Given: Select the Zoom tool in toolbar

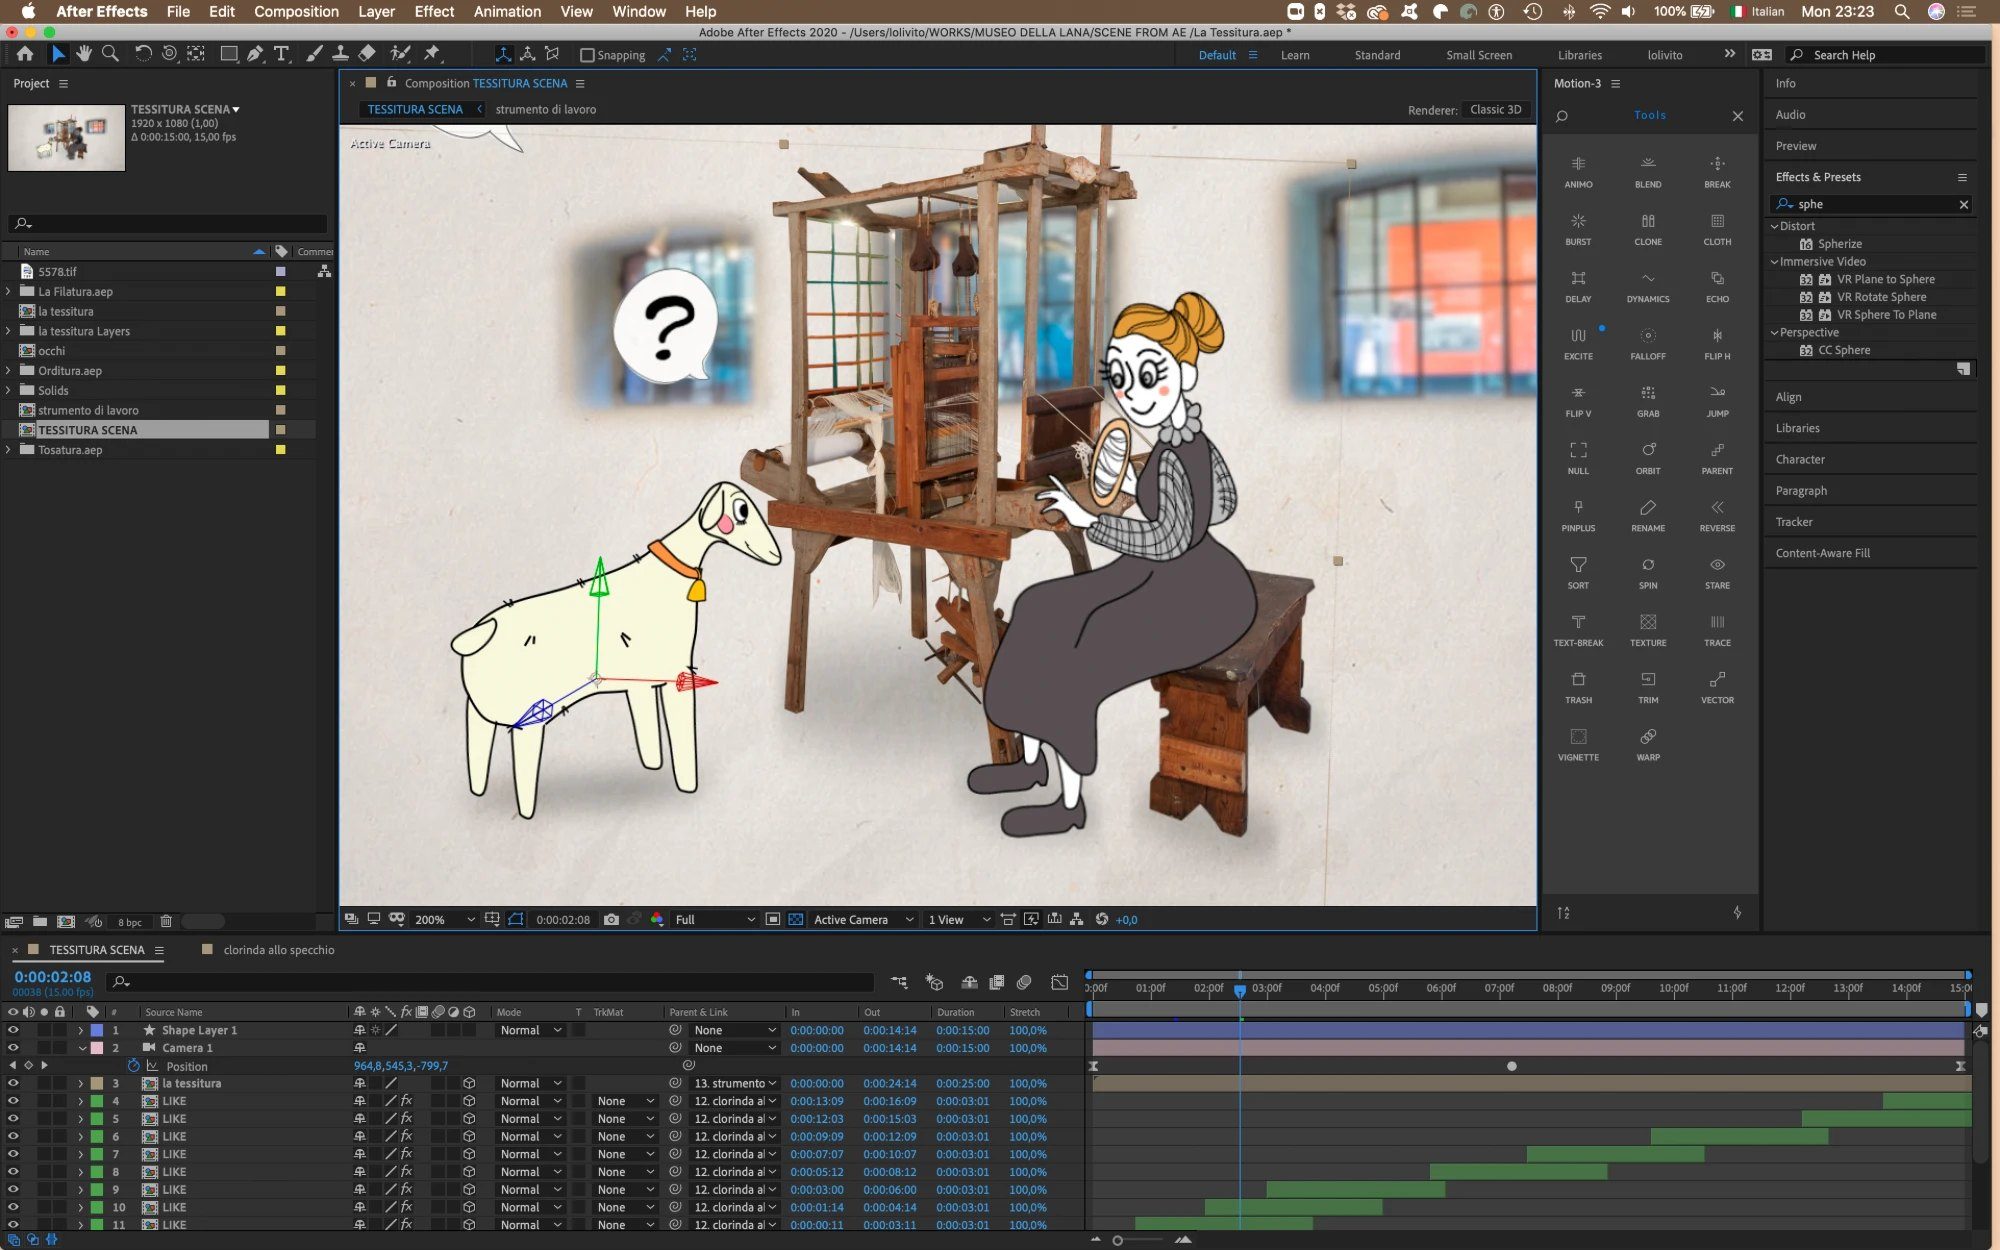Looking at the screenshot, I should (110, 54).
